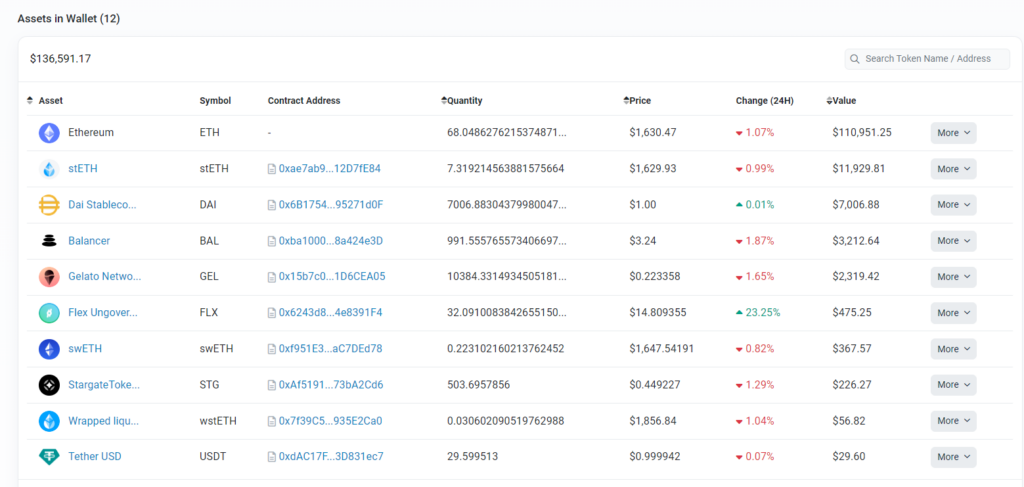Click the contract file icon beside 0xba1000...8a424e3D
This screenshot has width=1024, height=487.
pos(272,241)
